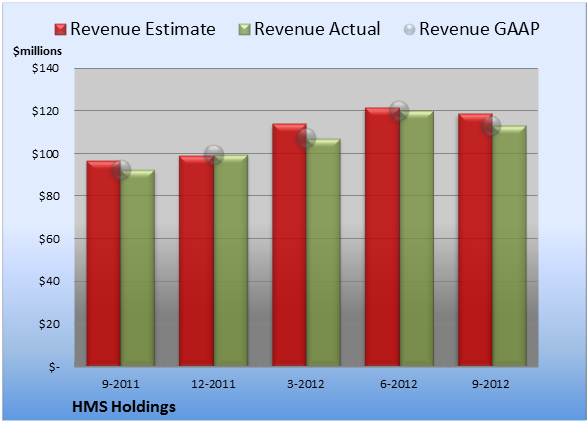Select the green actual bar for 3-2012
This screenshot has width=588, height=422.
324,252
